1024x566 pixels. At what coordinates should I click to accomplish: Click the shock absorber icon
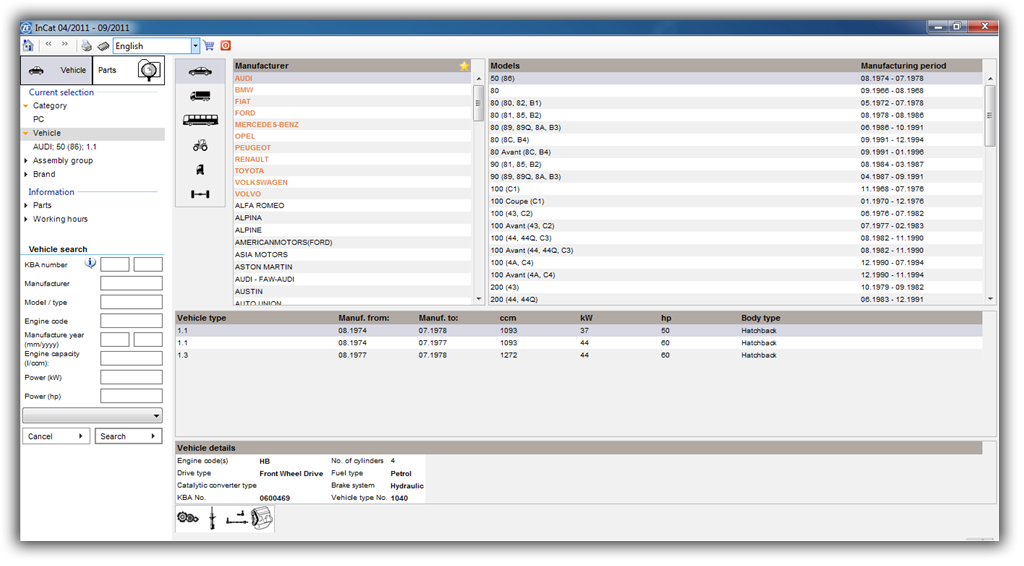212,519
